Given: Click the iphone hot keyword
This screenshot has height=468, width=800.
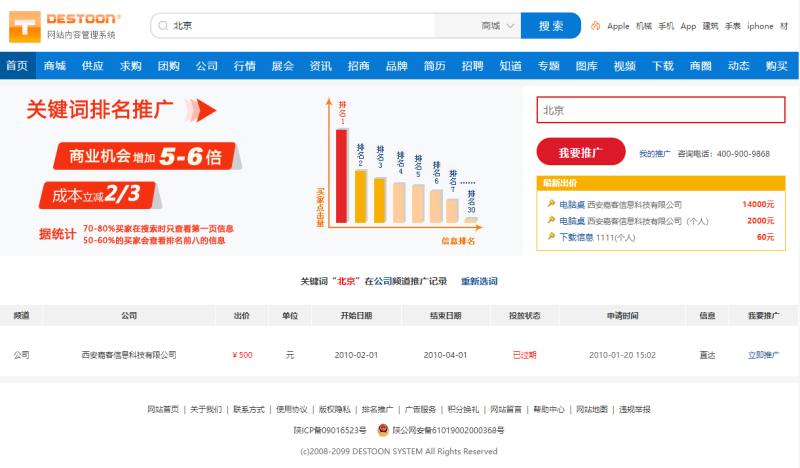Looking at the screenshot, I should click(760, 26).
